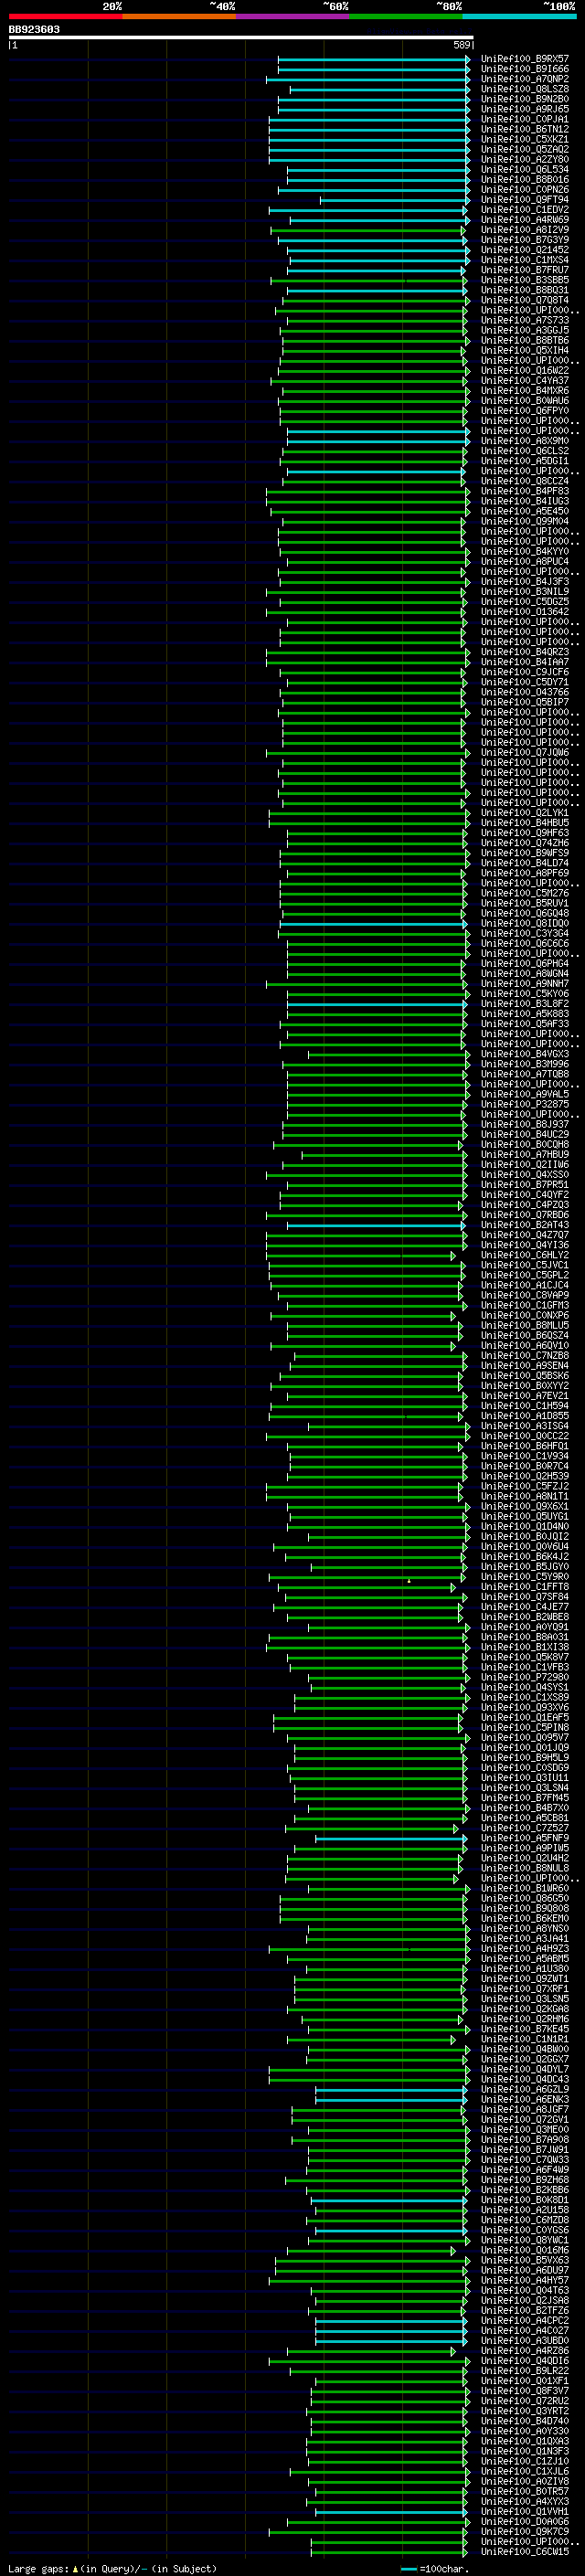Select the UniRef100_Q9X6X1 label
585x2576 pixels.
tap(524, 1506)
